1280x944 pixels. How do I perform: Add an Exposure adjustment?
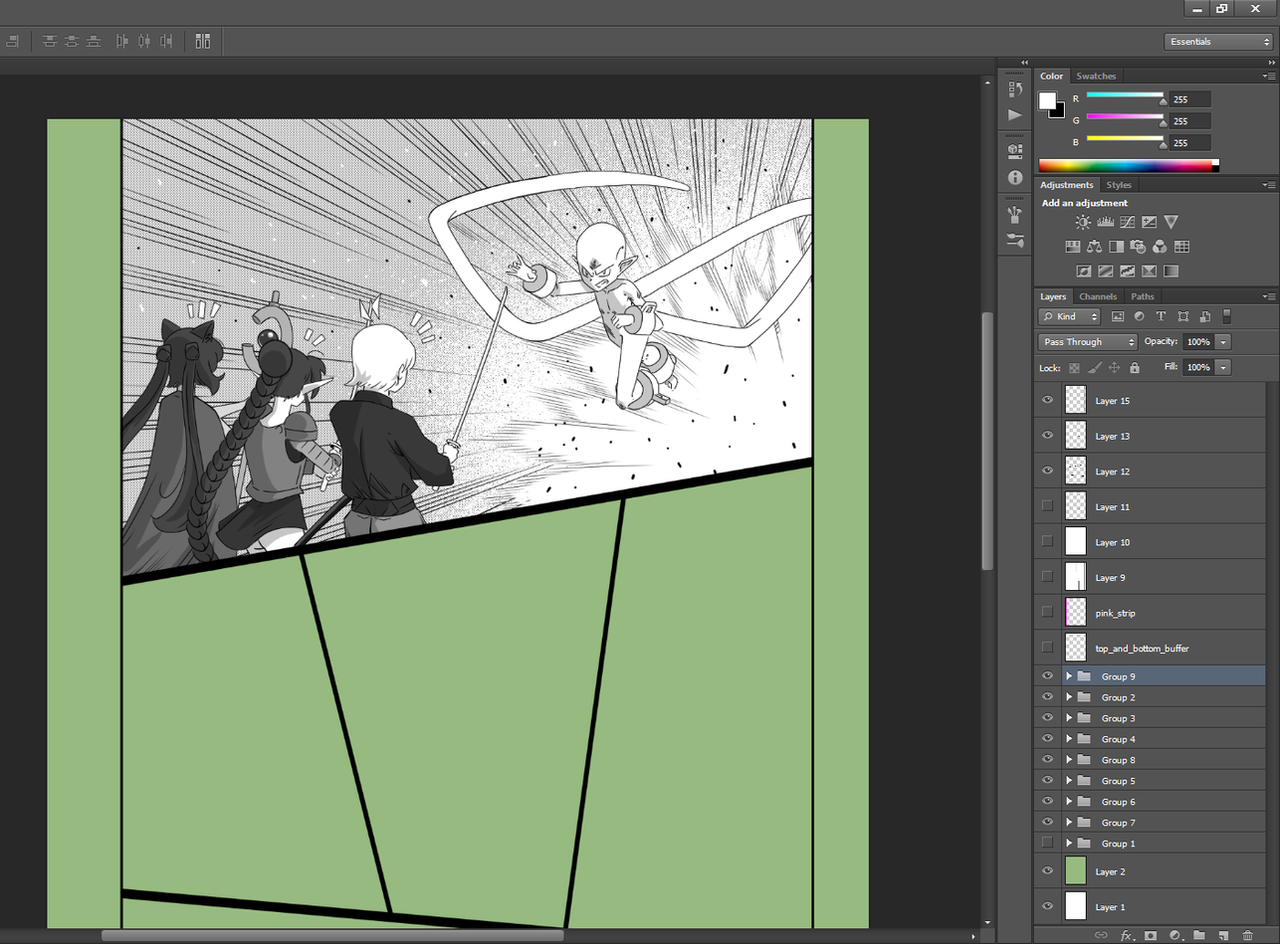click(1149, 222)
